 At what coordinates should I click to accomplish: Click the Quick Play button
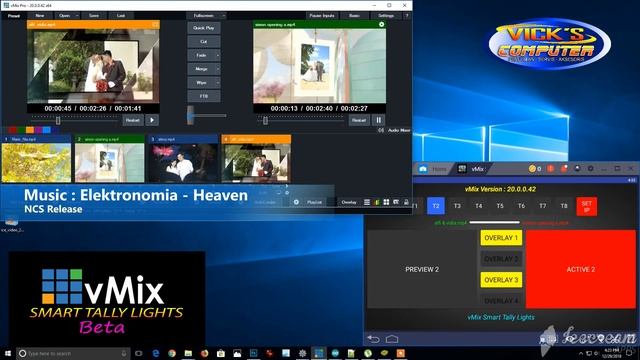coord(204,28)
